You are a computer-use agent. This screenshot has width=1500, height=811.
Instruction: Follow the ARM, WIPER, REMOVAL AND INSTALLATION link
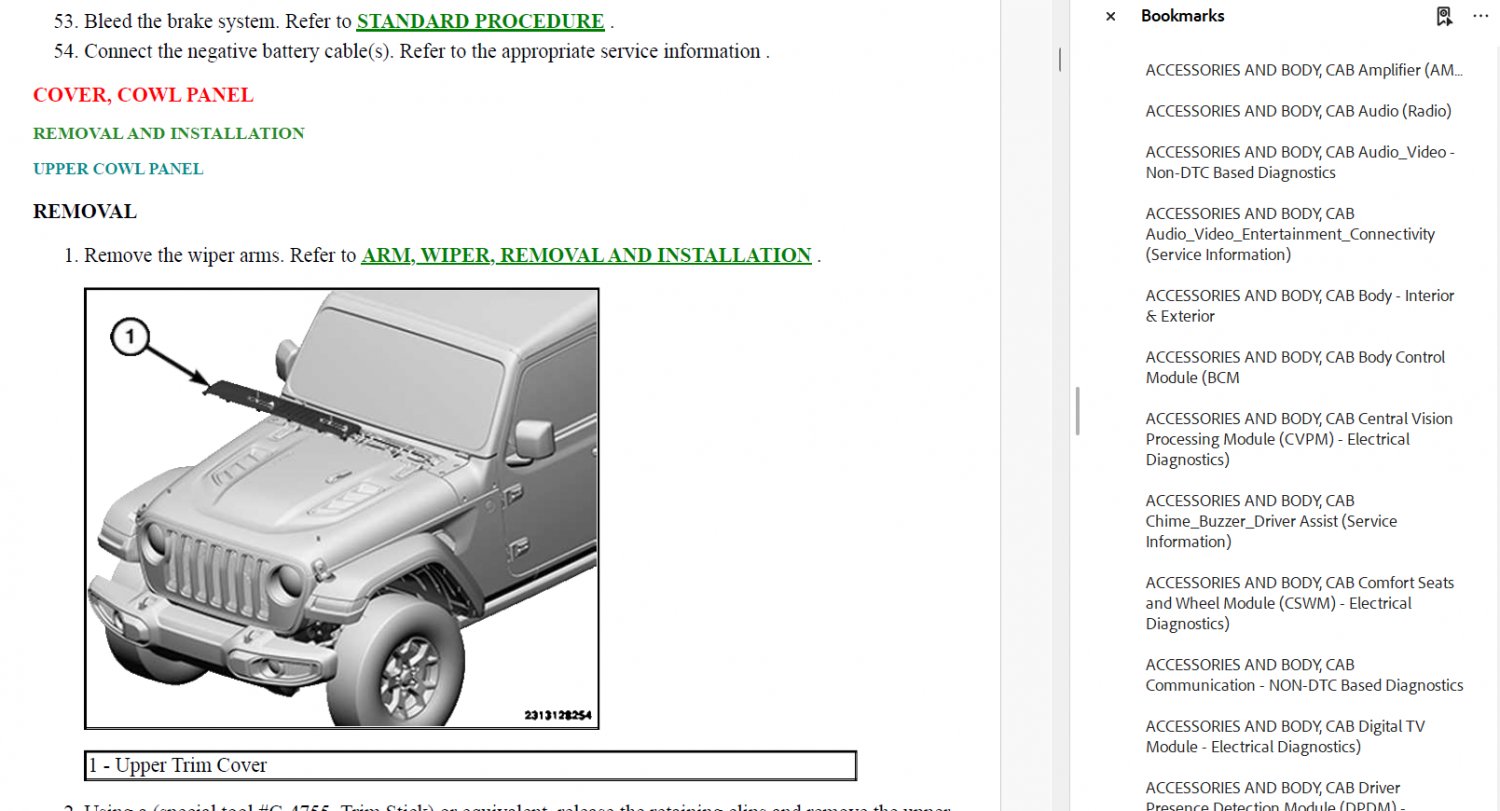pyautogui.click(x=586, y=255)
